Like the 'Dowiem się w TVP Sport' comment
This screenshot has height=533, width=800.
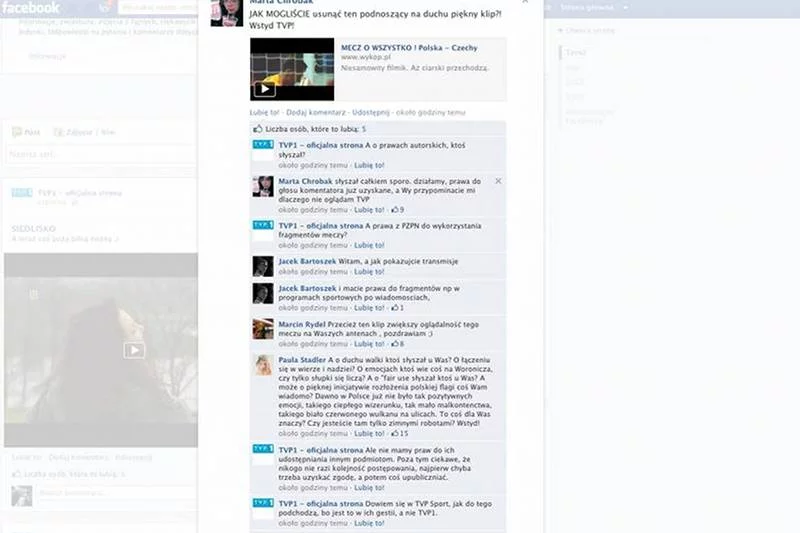click(x=369, y=523)
